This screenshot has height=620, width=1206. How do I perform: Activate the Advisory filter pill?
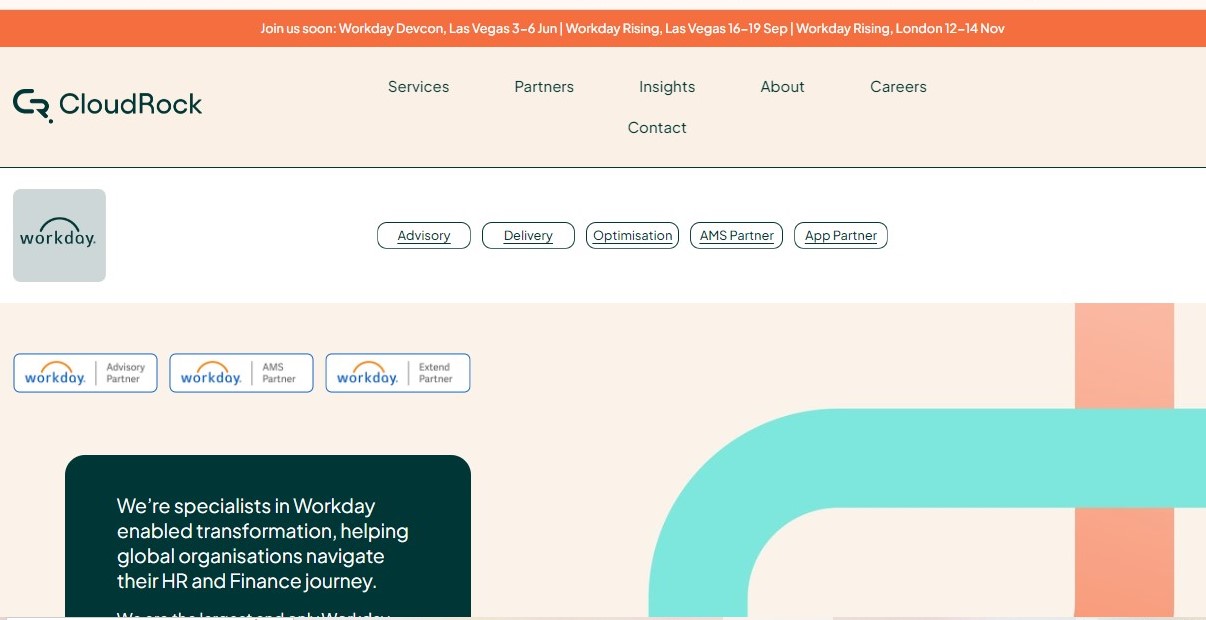click(423, 235)
